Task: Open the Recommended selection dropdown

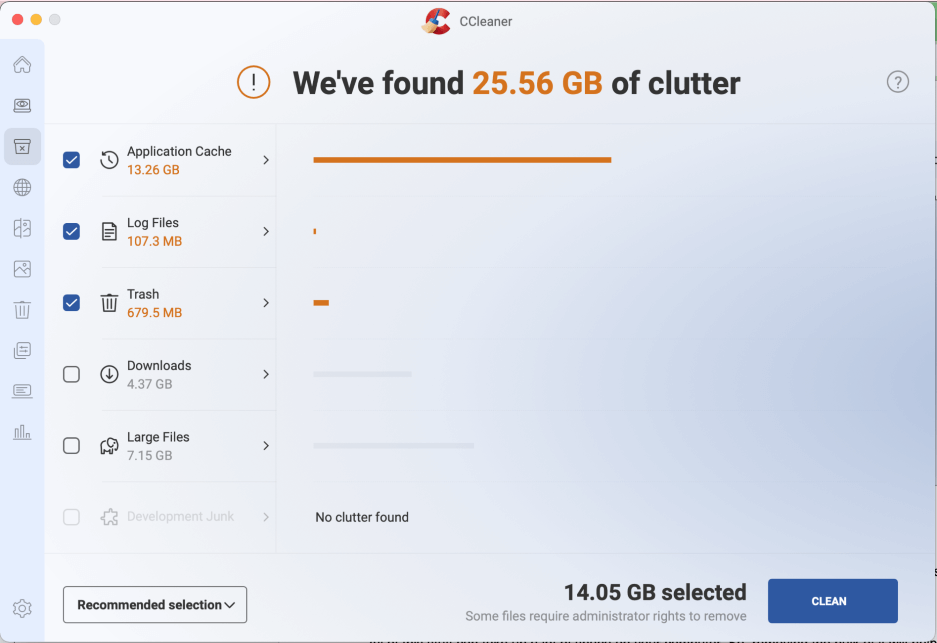Action: coord(155,605)
